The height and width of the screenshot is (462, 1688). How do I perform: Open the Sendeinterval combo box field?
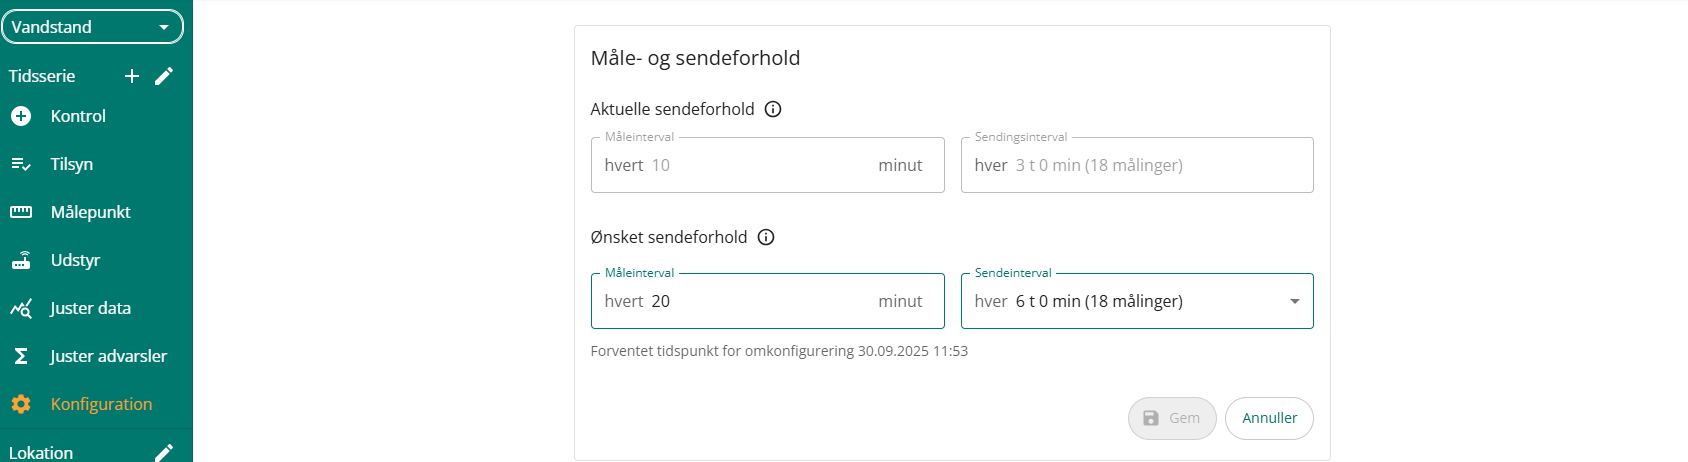point(1120,301)
